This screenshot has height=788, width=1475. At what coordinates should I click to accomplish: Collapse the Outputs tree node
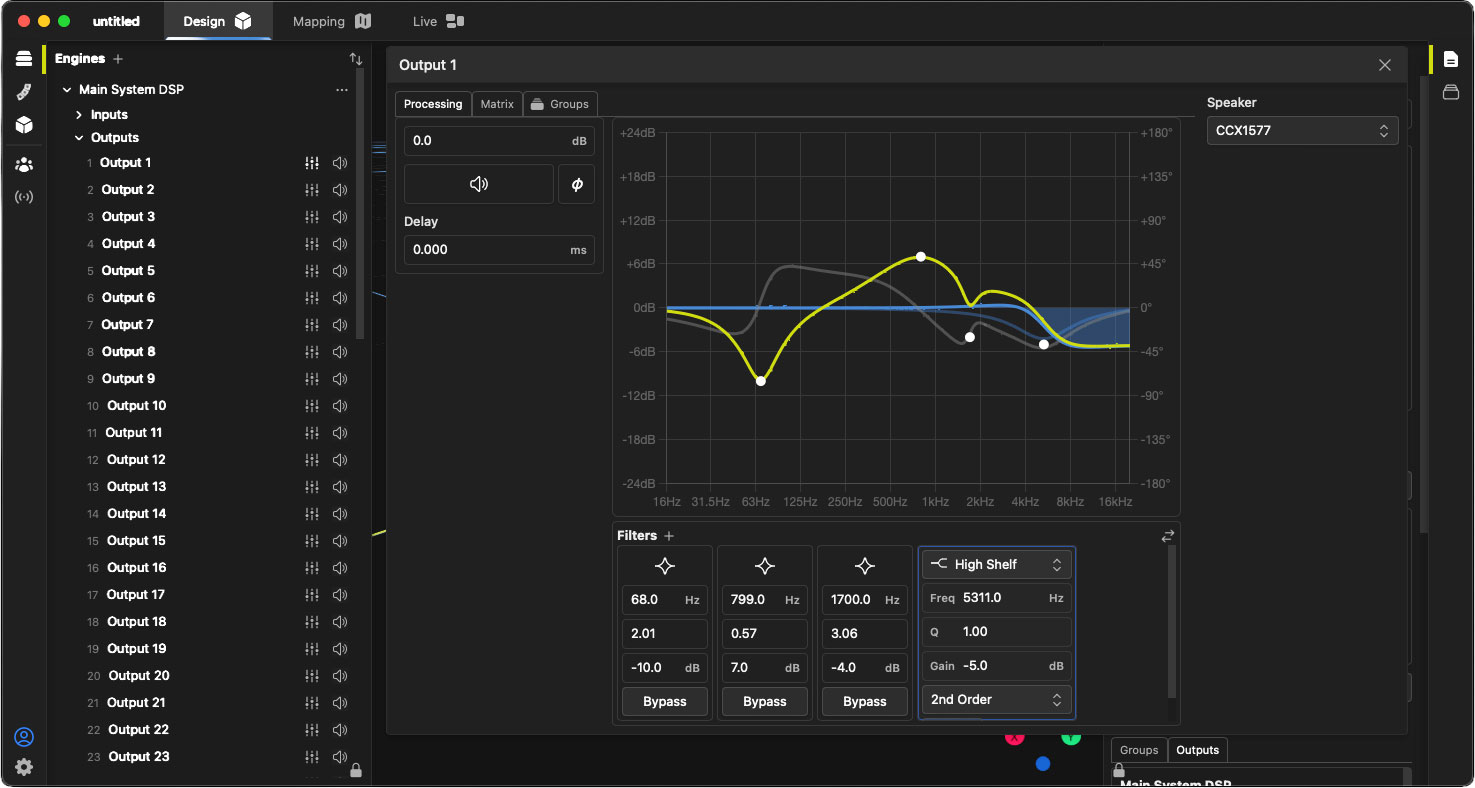[x=79, y=138]
